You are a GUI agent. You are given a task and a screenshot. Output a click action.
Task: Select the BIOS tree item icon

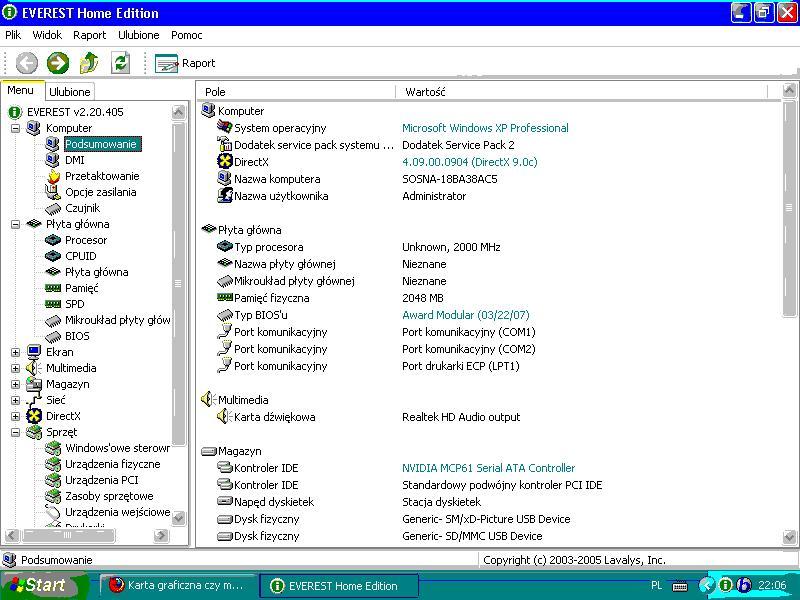click(x=53, y=336)
